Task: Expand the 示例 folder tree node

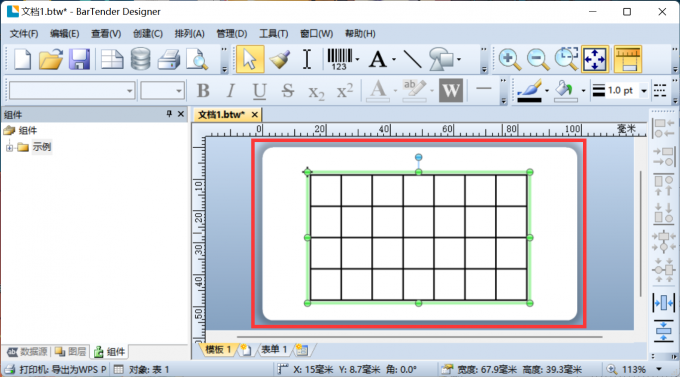Action: (10, 148)
